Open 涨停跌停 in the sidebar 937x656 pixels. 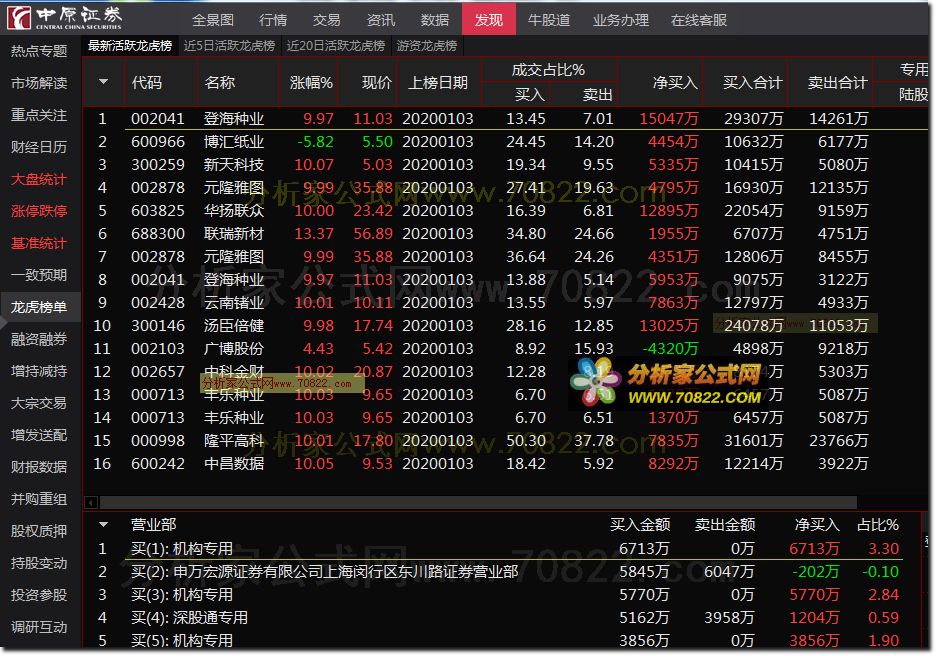39,211
